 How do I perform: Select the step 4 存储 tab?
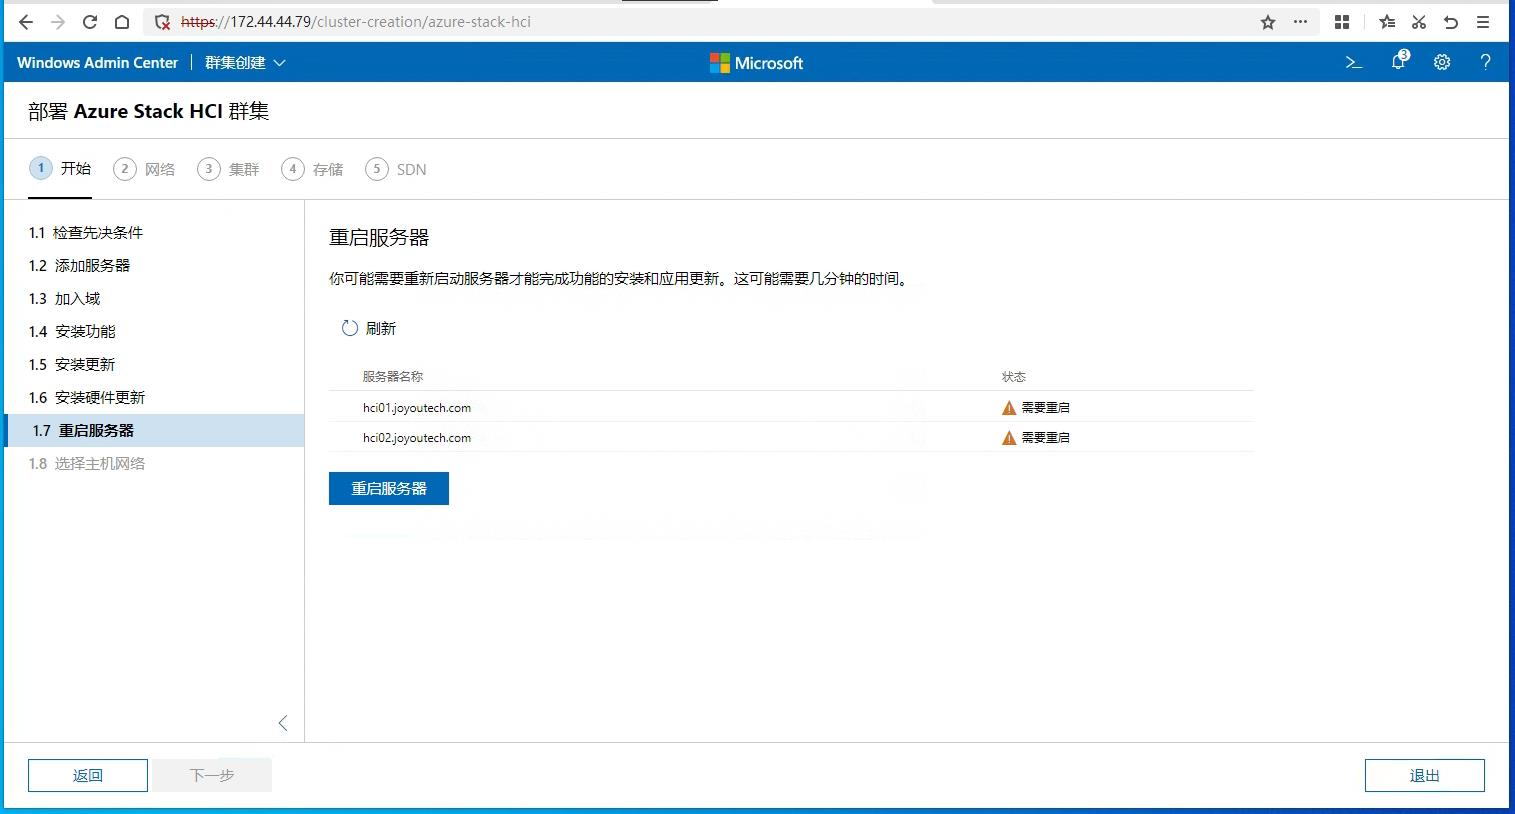313,169
